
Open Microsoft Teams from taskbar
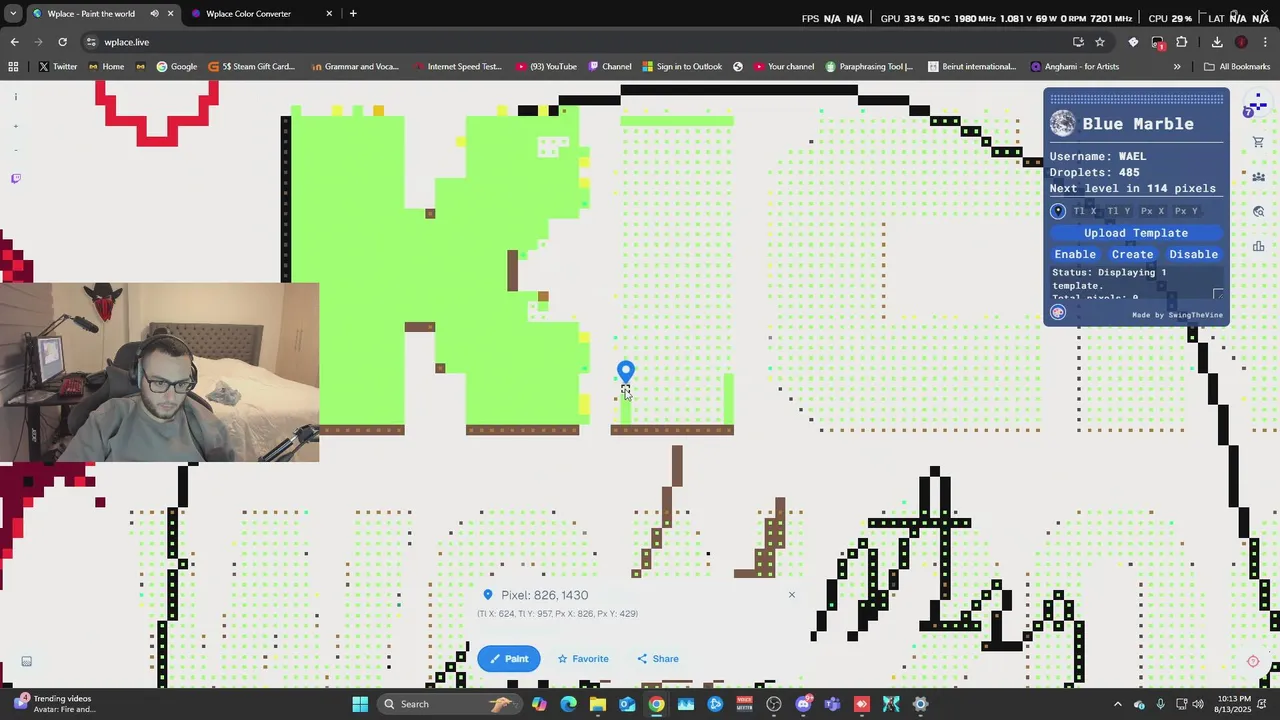[x=832, y=704]
